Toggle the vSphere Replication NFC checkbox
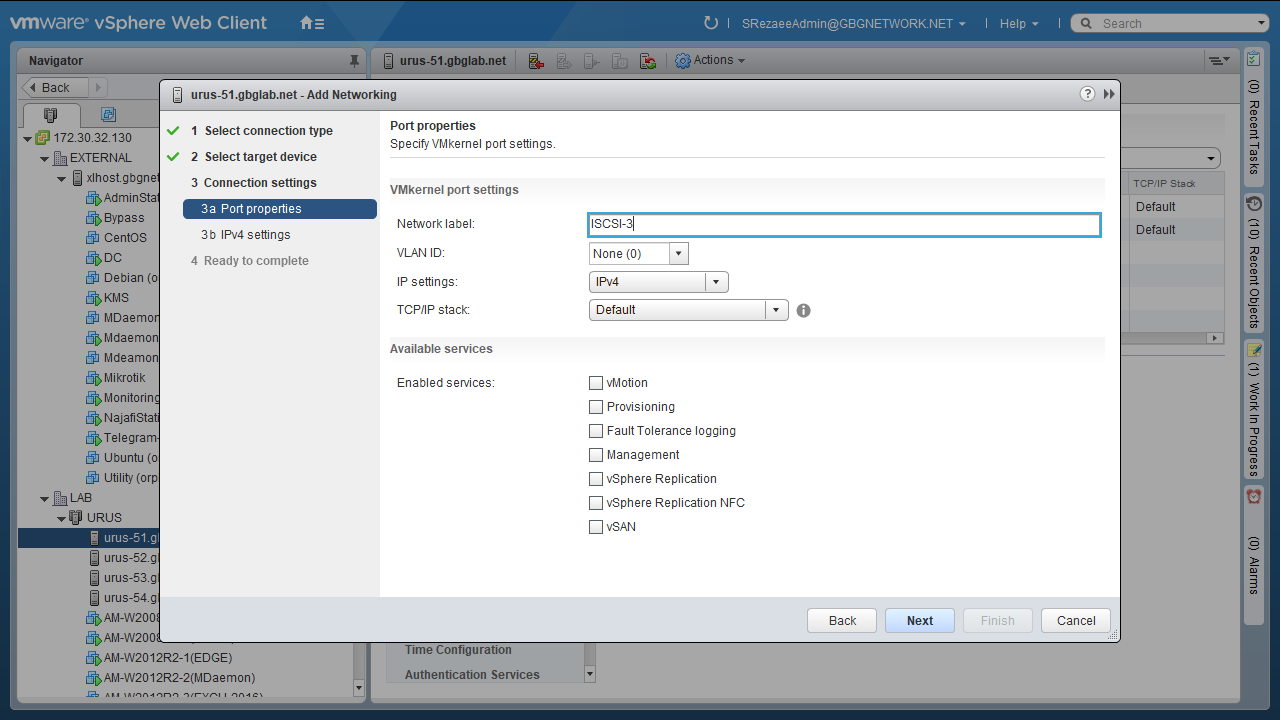 596,503
